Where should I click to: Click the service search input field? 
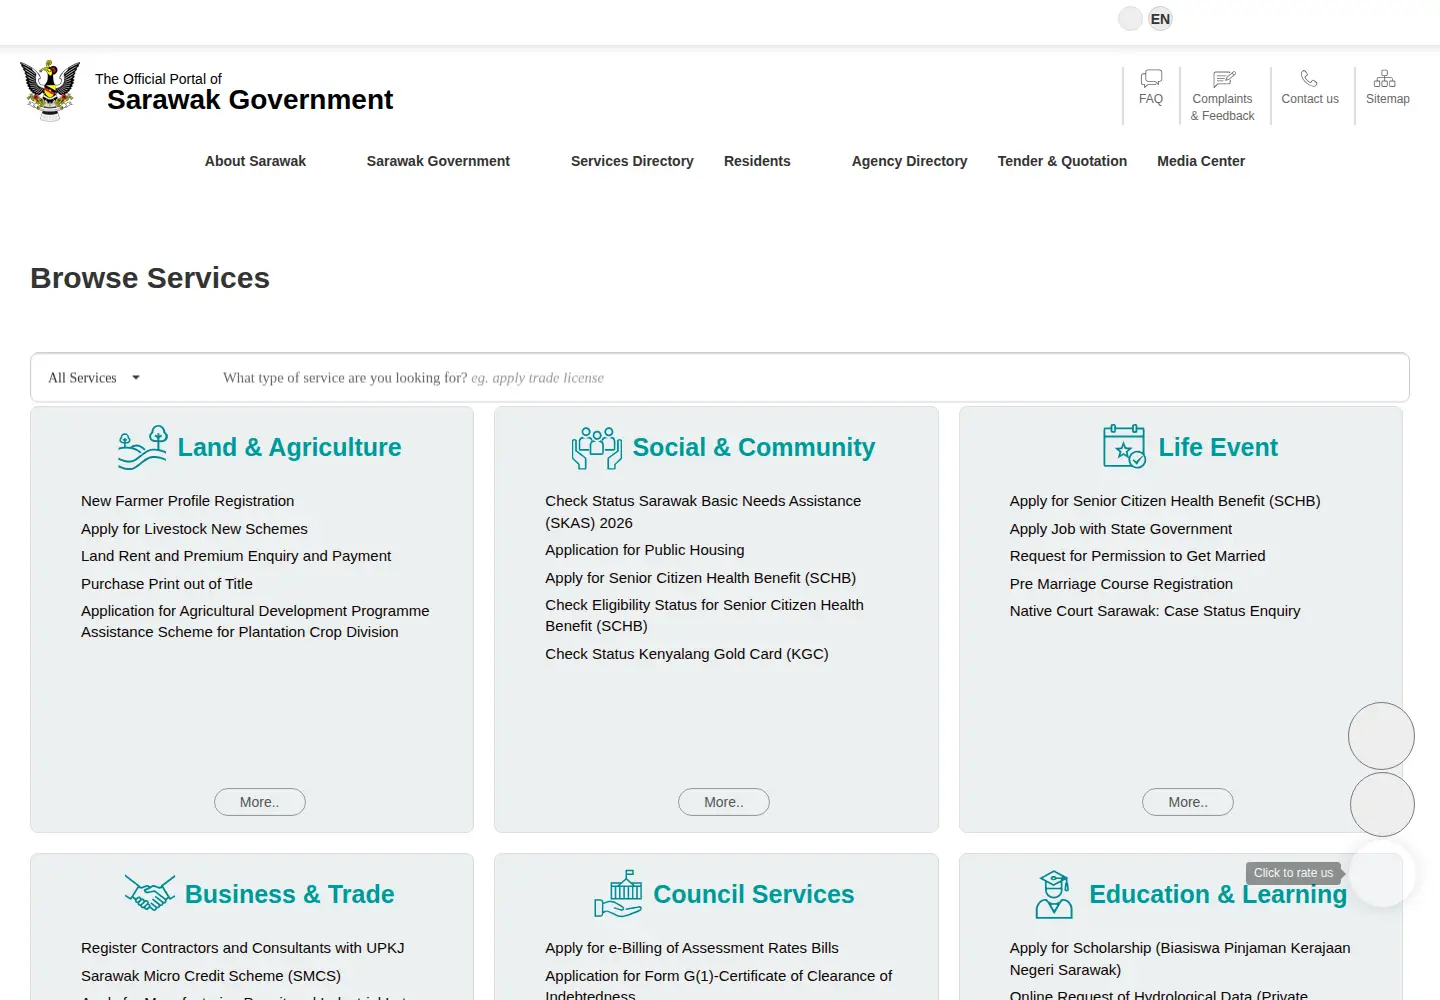coord(810,378)
